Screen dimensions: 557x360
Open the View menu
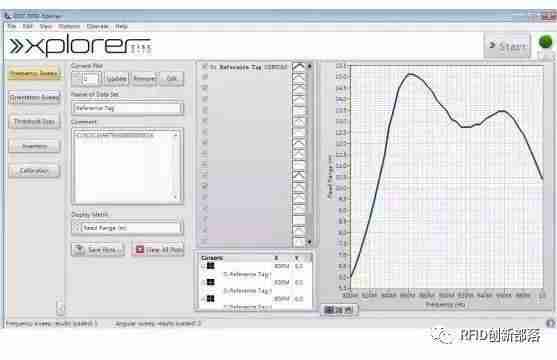point(45,26)
